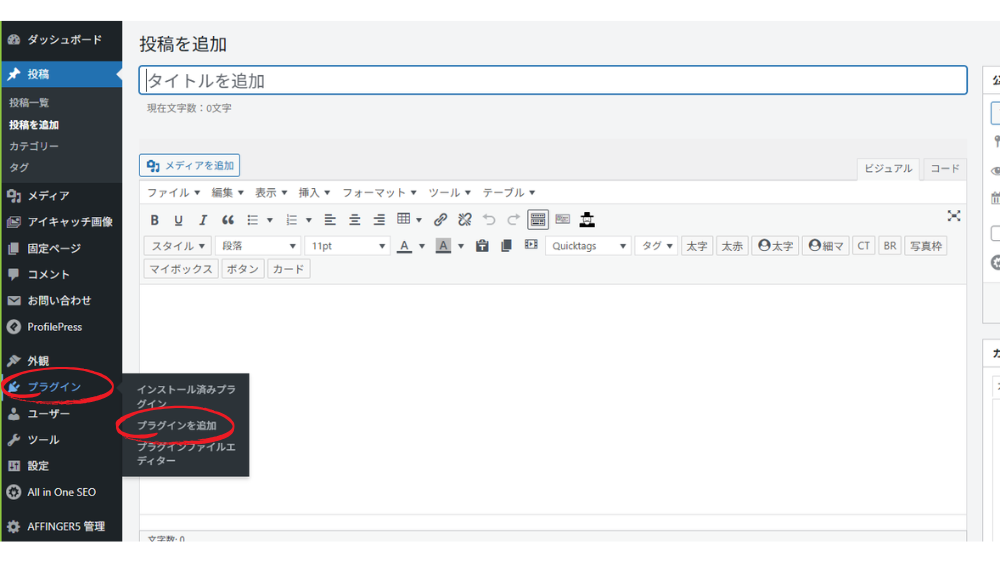Click the table insert icon
Screen dimensions: 1000x562
coord(404,219)
